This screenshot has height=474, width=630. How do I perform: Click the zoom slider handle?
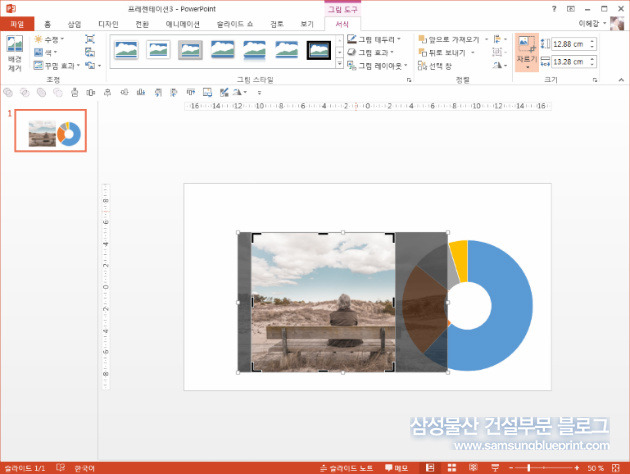pos(529,468)
